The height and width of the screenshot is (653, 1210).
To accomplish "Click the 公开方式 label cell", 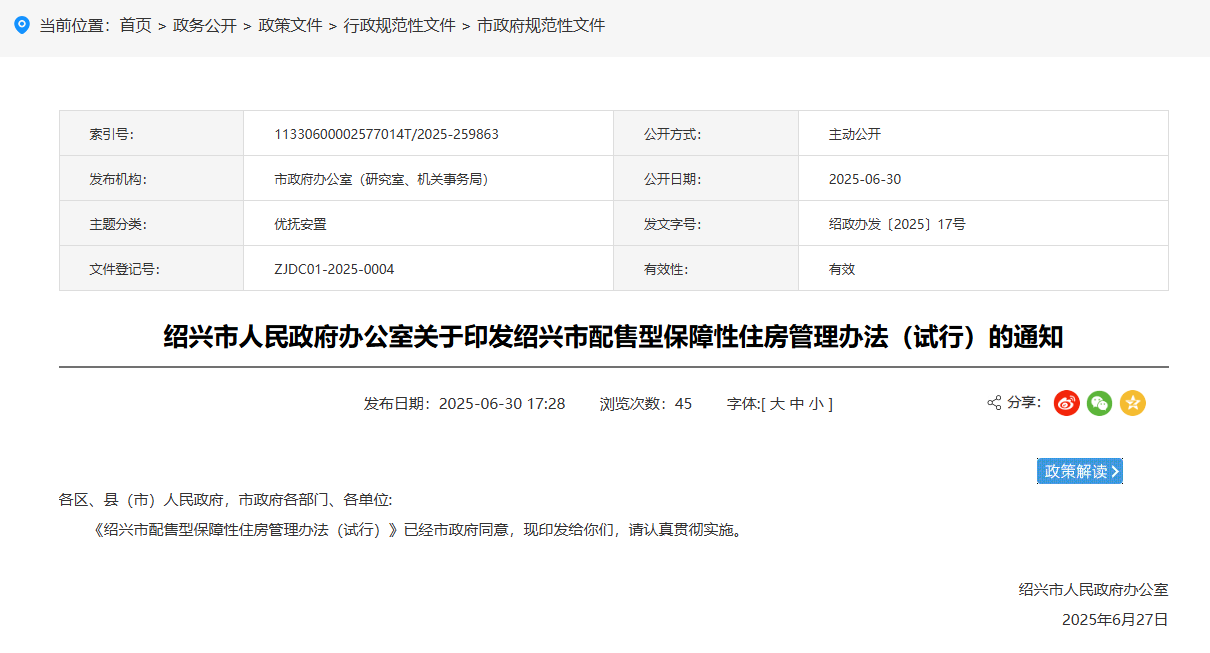I will pyautogui.click(x=706, y=134).
